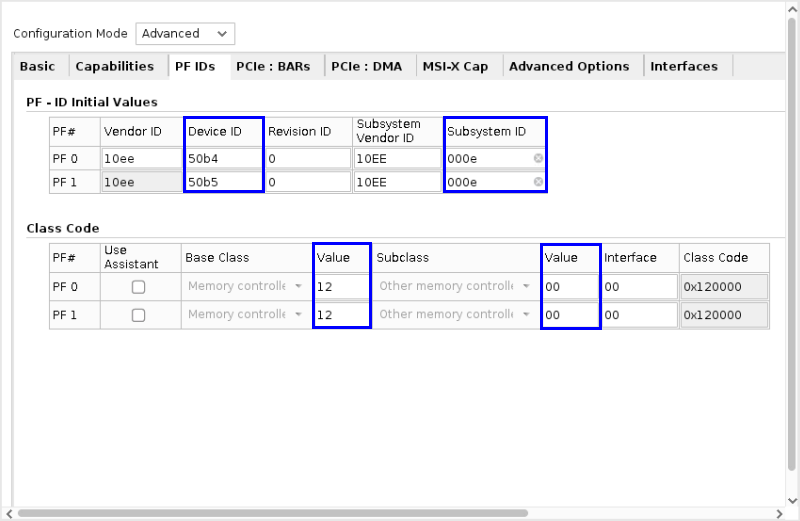Clear the PF 0 Subsystem ID field icon
The height and width of the screenshot is (521, 800).
pyautogui.click(x=538, y=158)
